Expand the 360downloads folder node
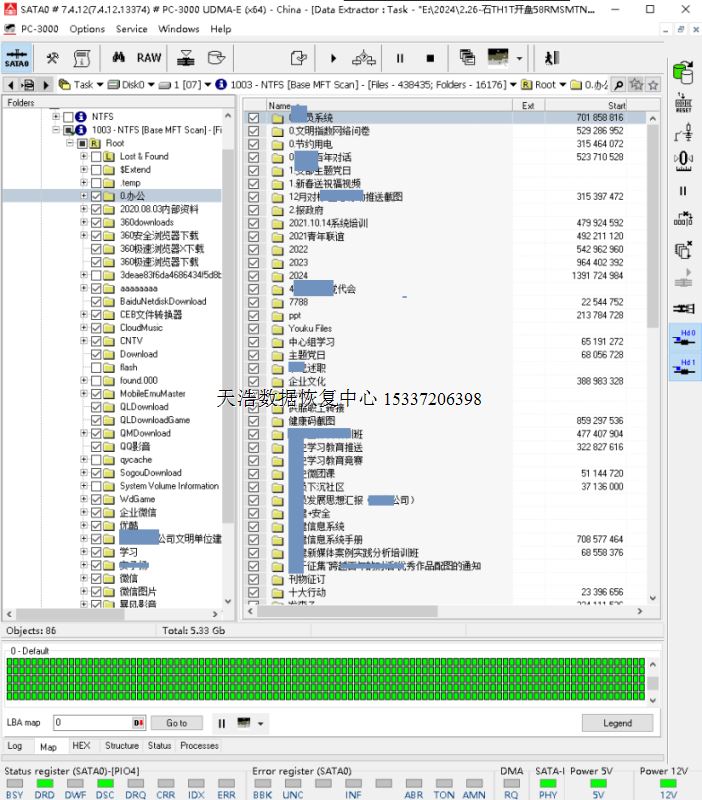Screen dimensions: 702x800 tap(84, 223)
